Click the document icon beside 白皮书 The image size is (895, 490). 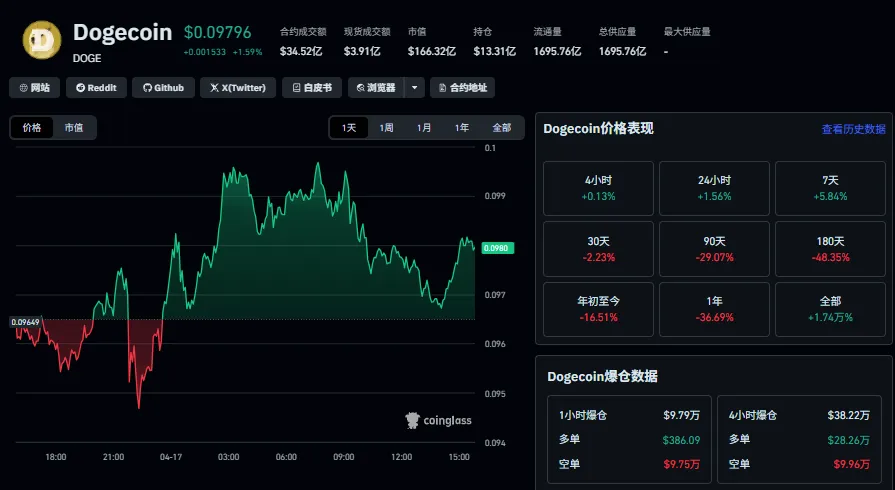tap(296, 88)
